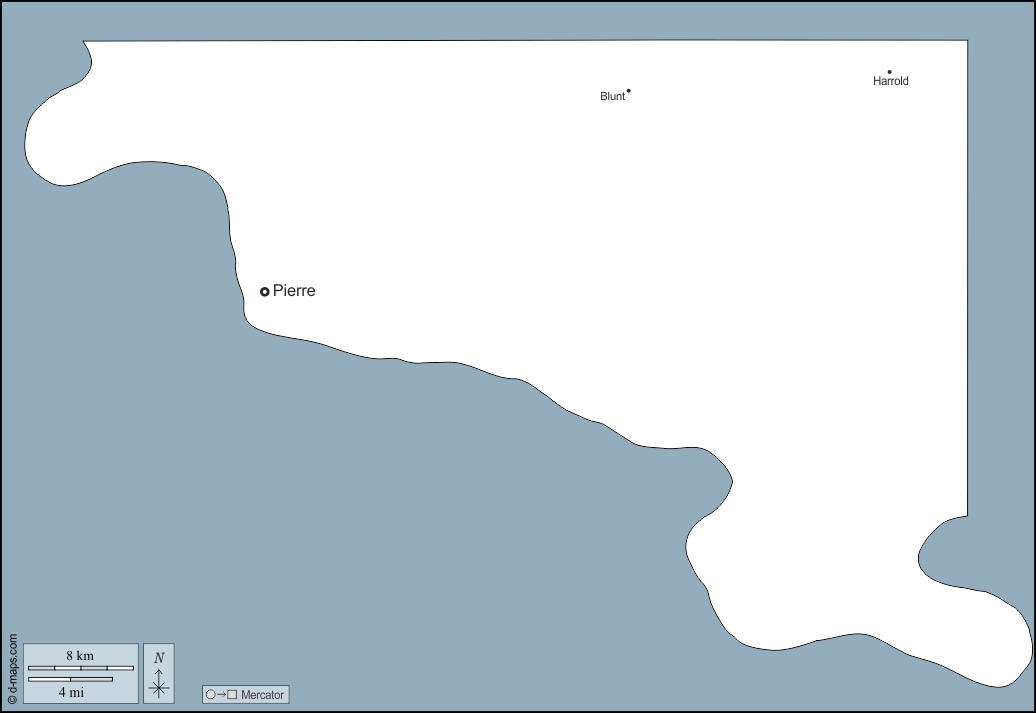
Task: Open the d-maps.com copyright link
Action: pyautogui.click(x=12, y=669)
